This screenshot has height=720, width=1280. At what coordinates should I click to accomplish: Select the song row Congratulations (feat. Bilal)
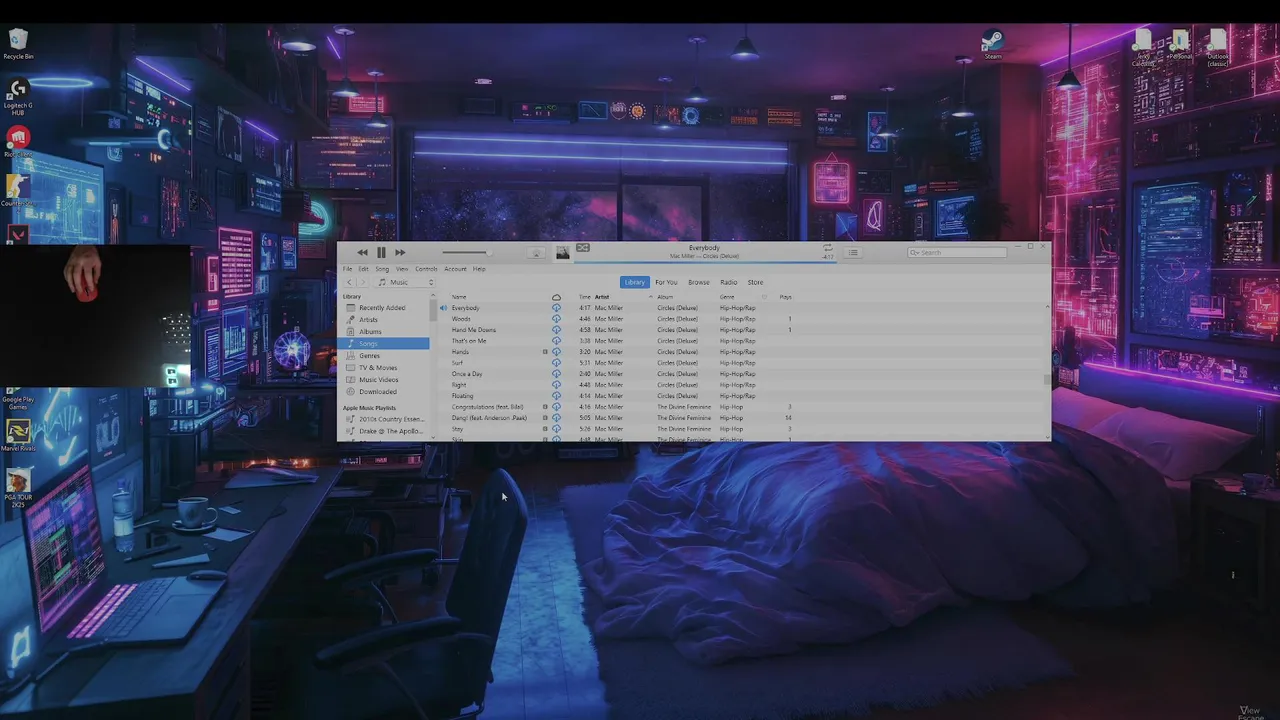(743, 407)
